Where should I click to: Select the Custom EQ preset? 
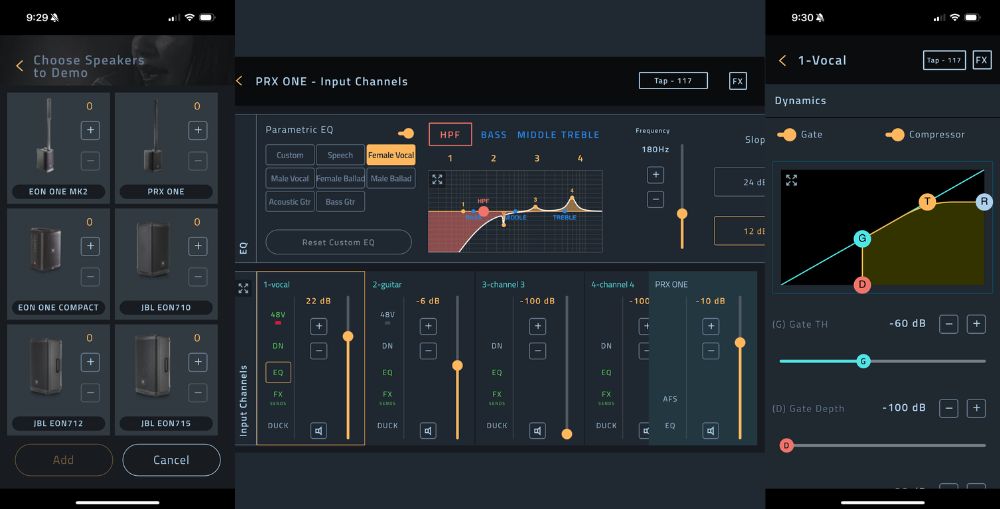point(290,155)
